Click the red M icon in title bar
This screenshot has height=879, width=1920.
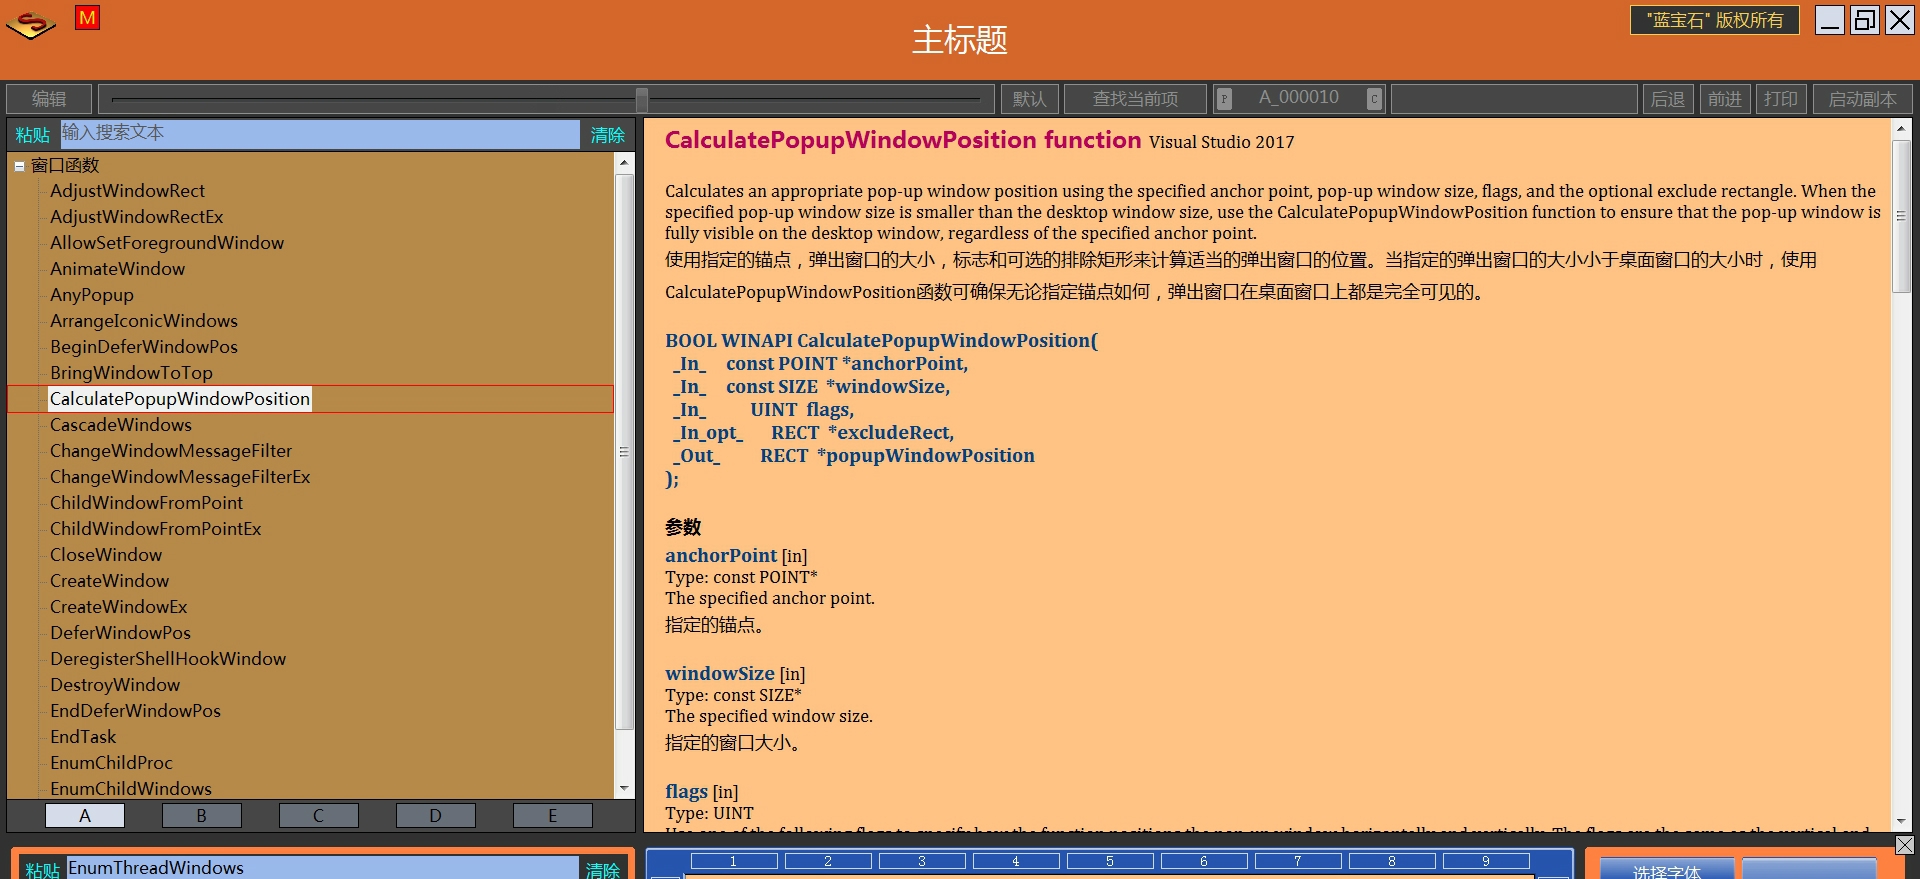(87, 18)
